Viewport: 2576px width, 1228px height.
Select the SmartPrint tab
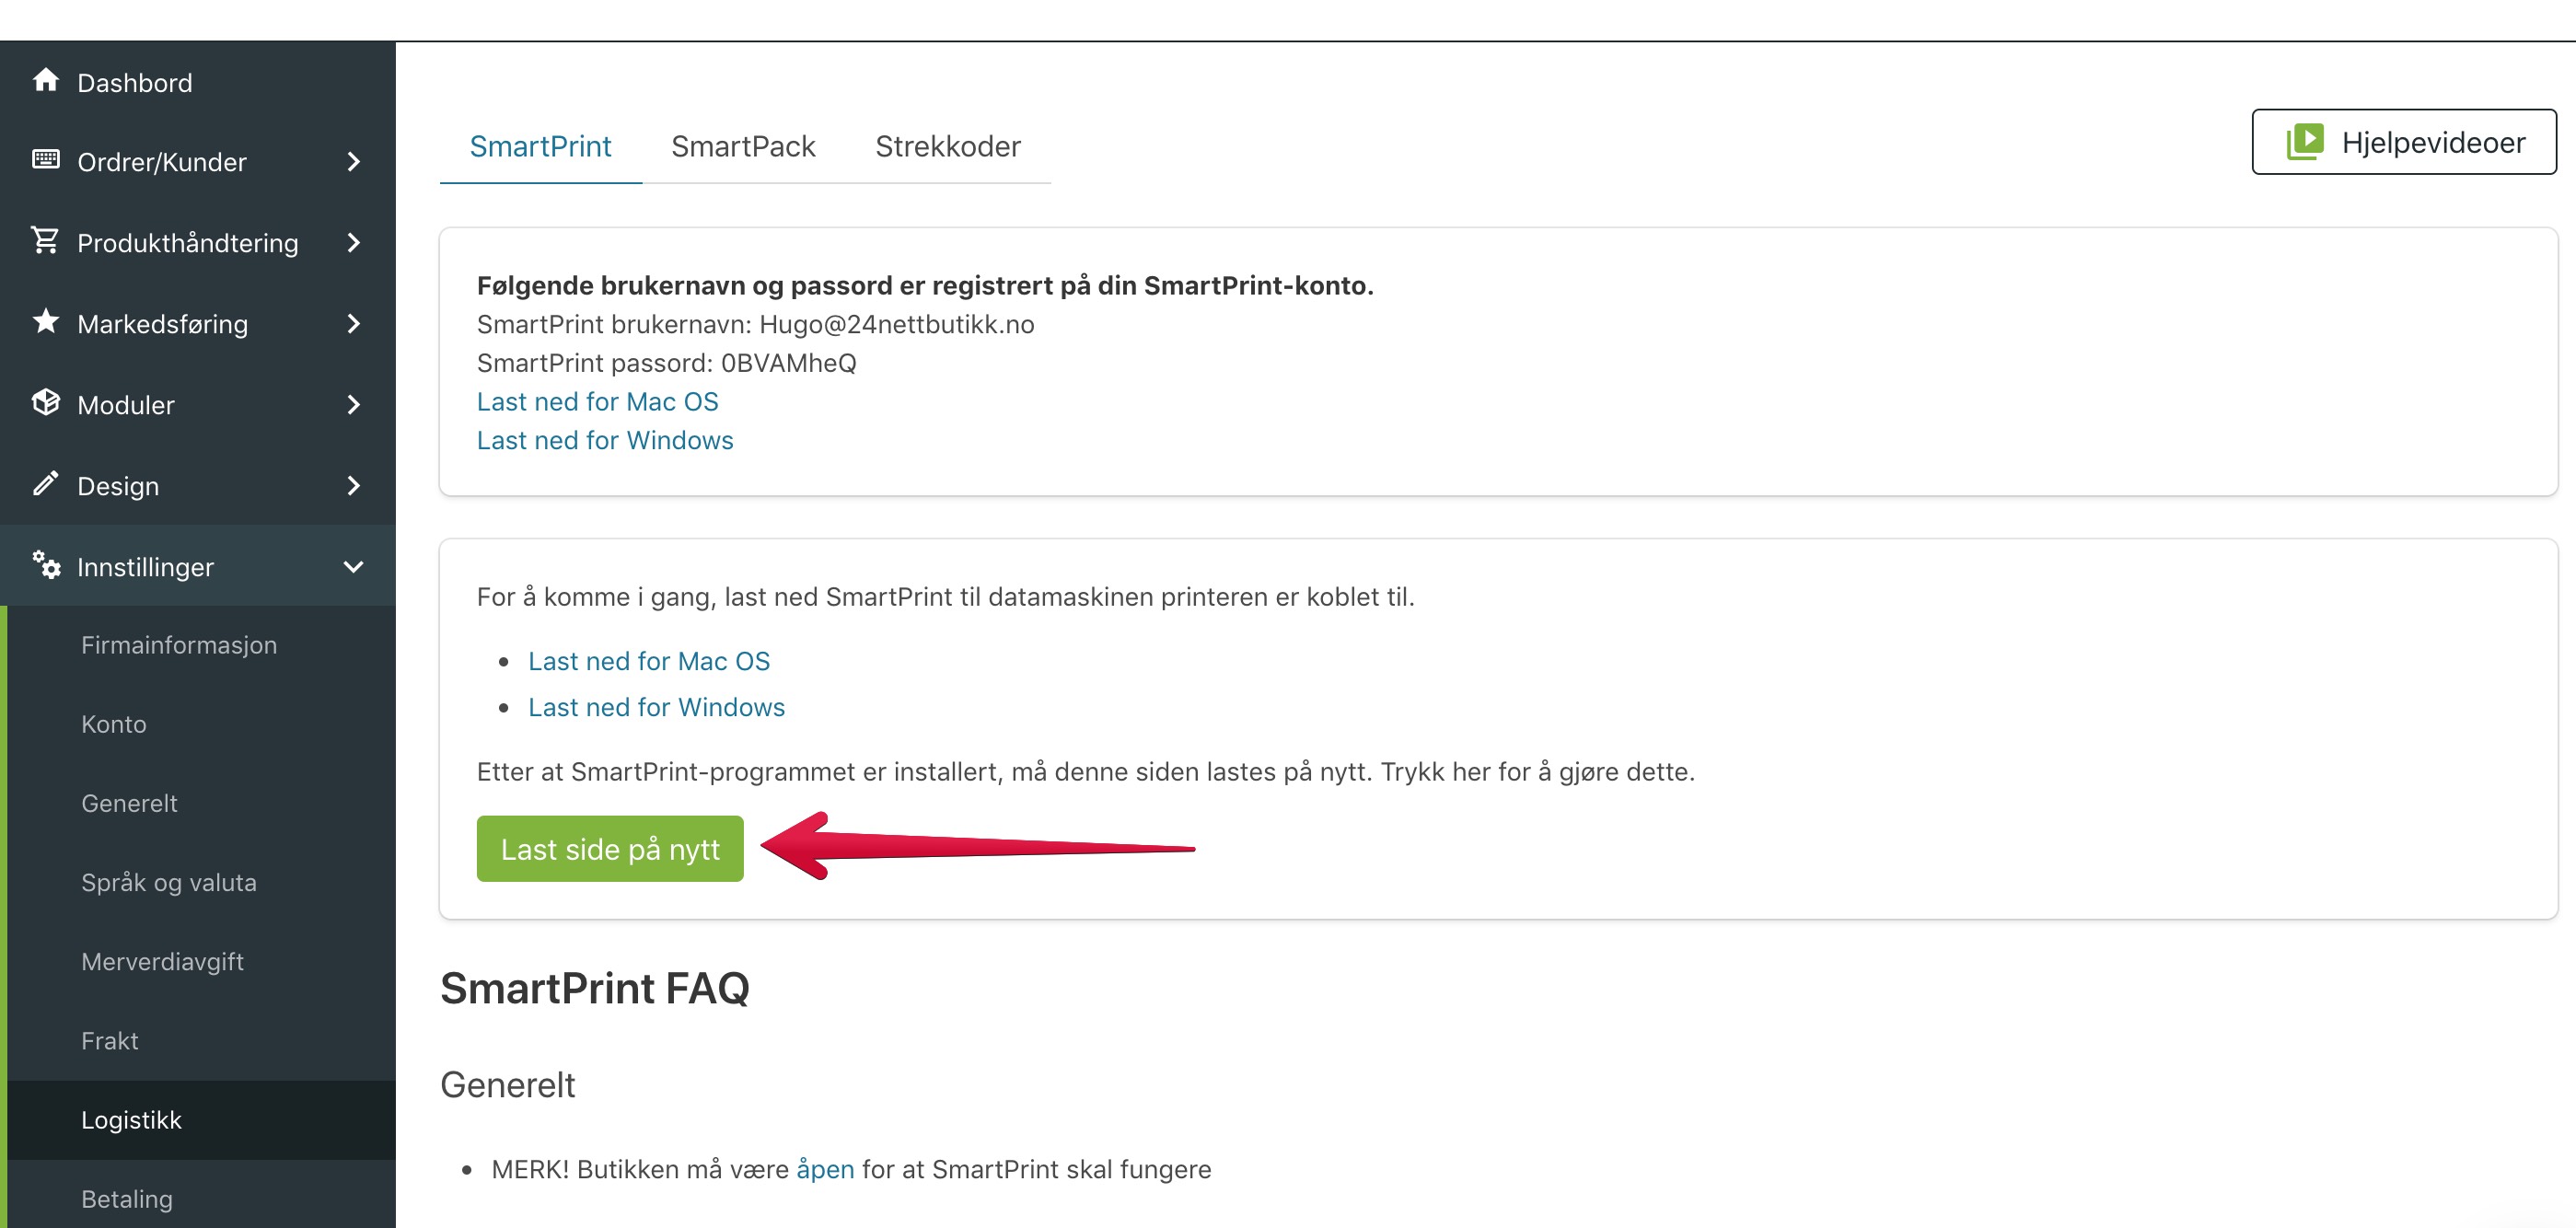(540, 146)
